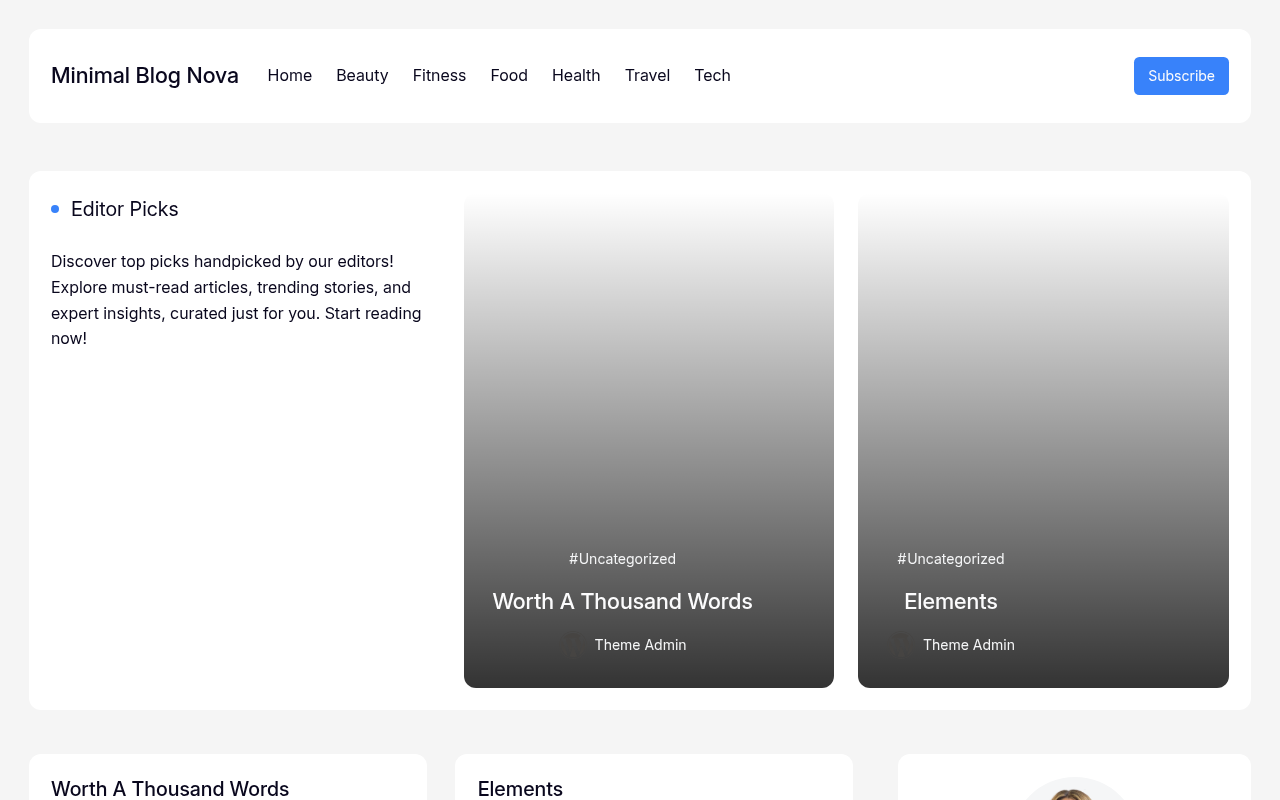
Task: Select Food in the navigation
Action: point(509,76)
